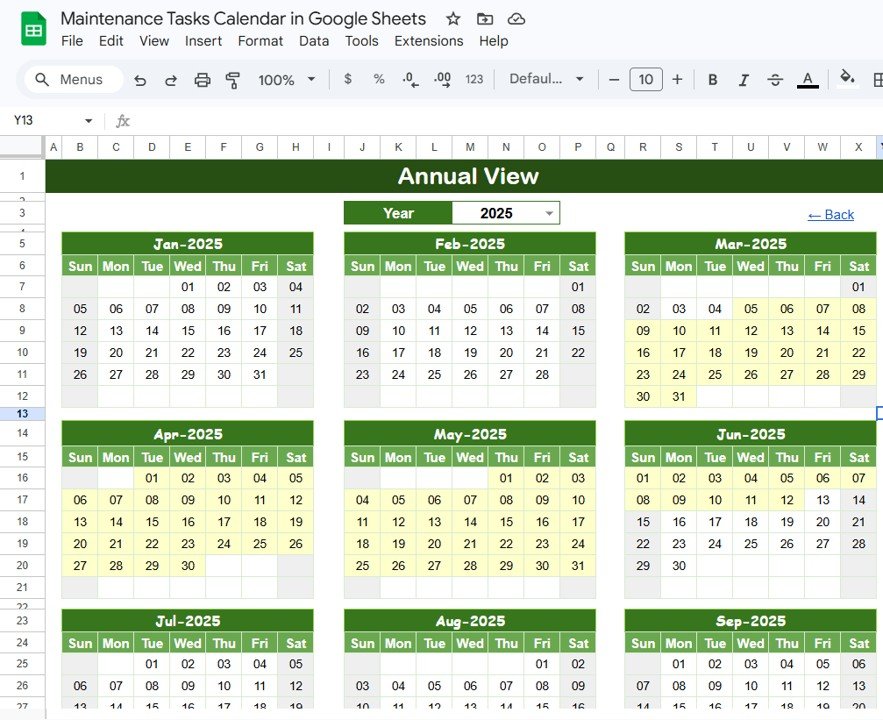Select the Apr-2025 month header

[x=188, y=434]
